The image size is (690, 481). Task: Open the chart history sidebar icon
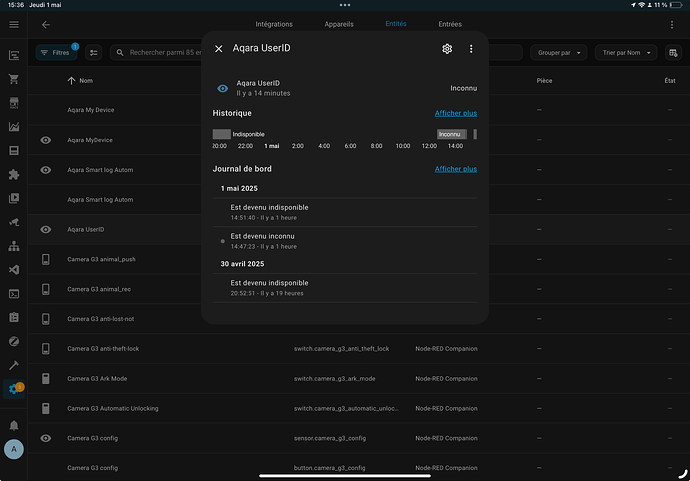coord(14,127)
